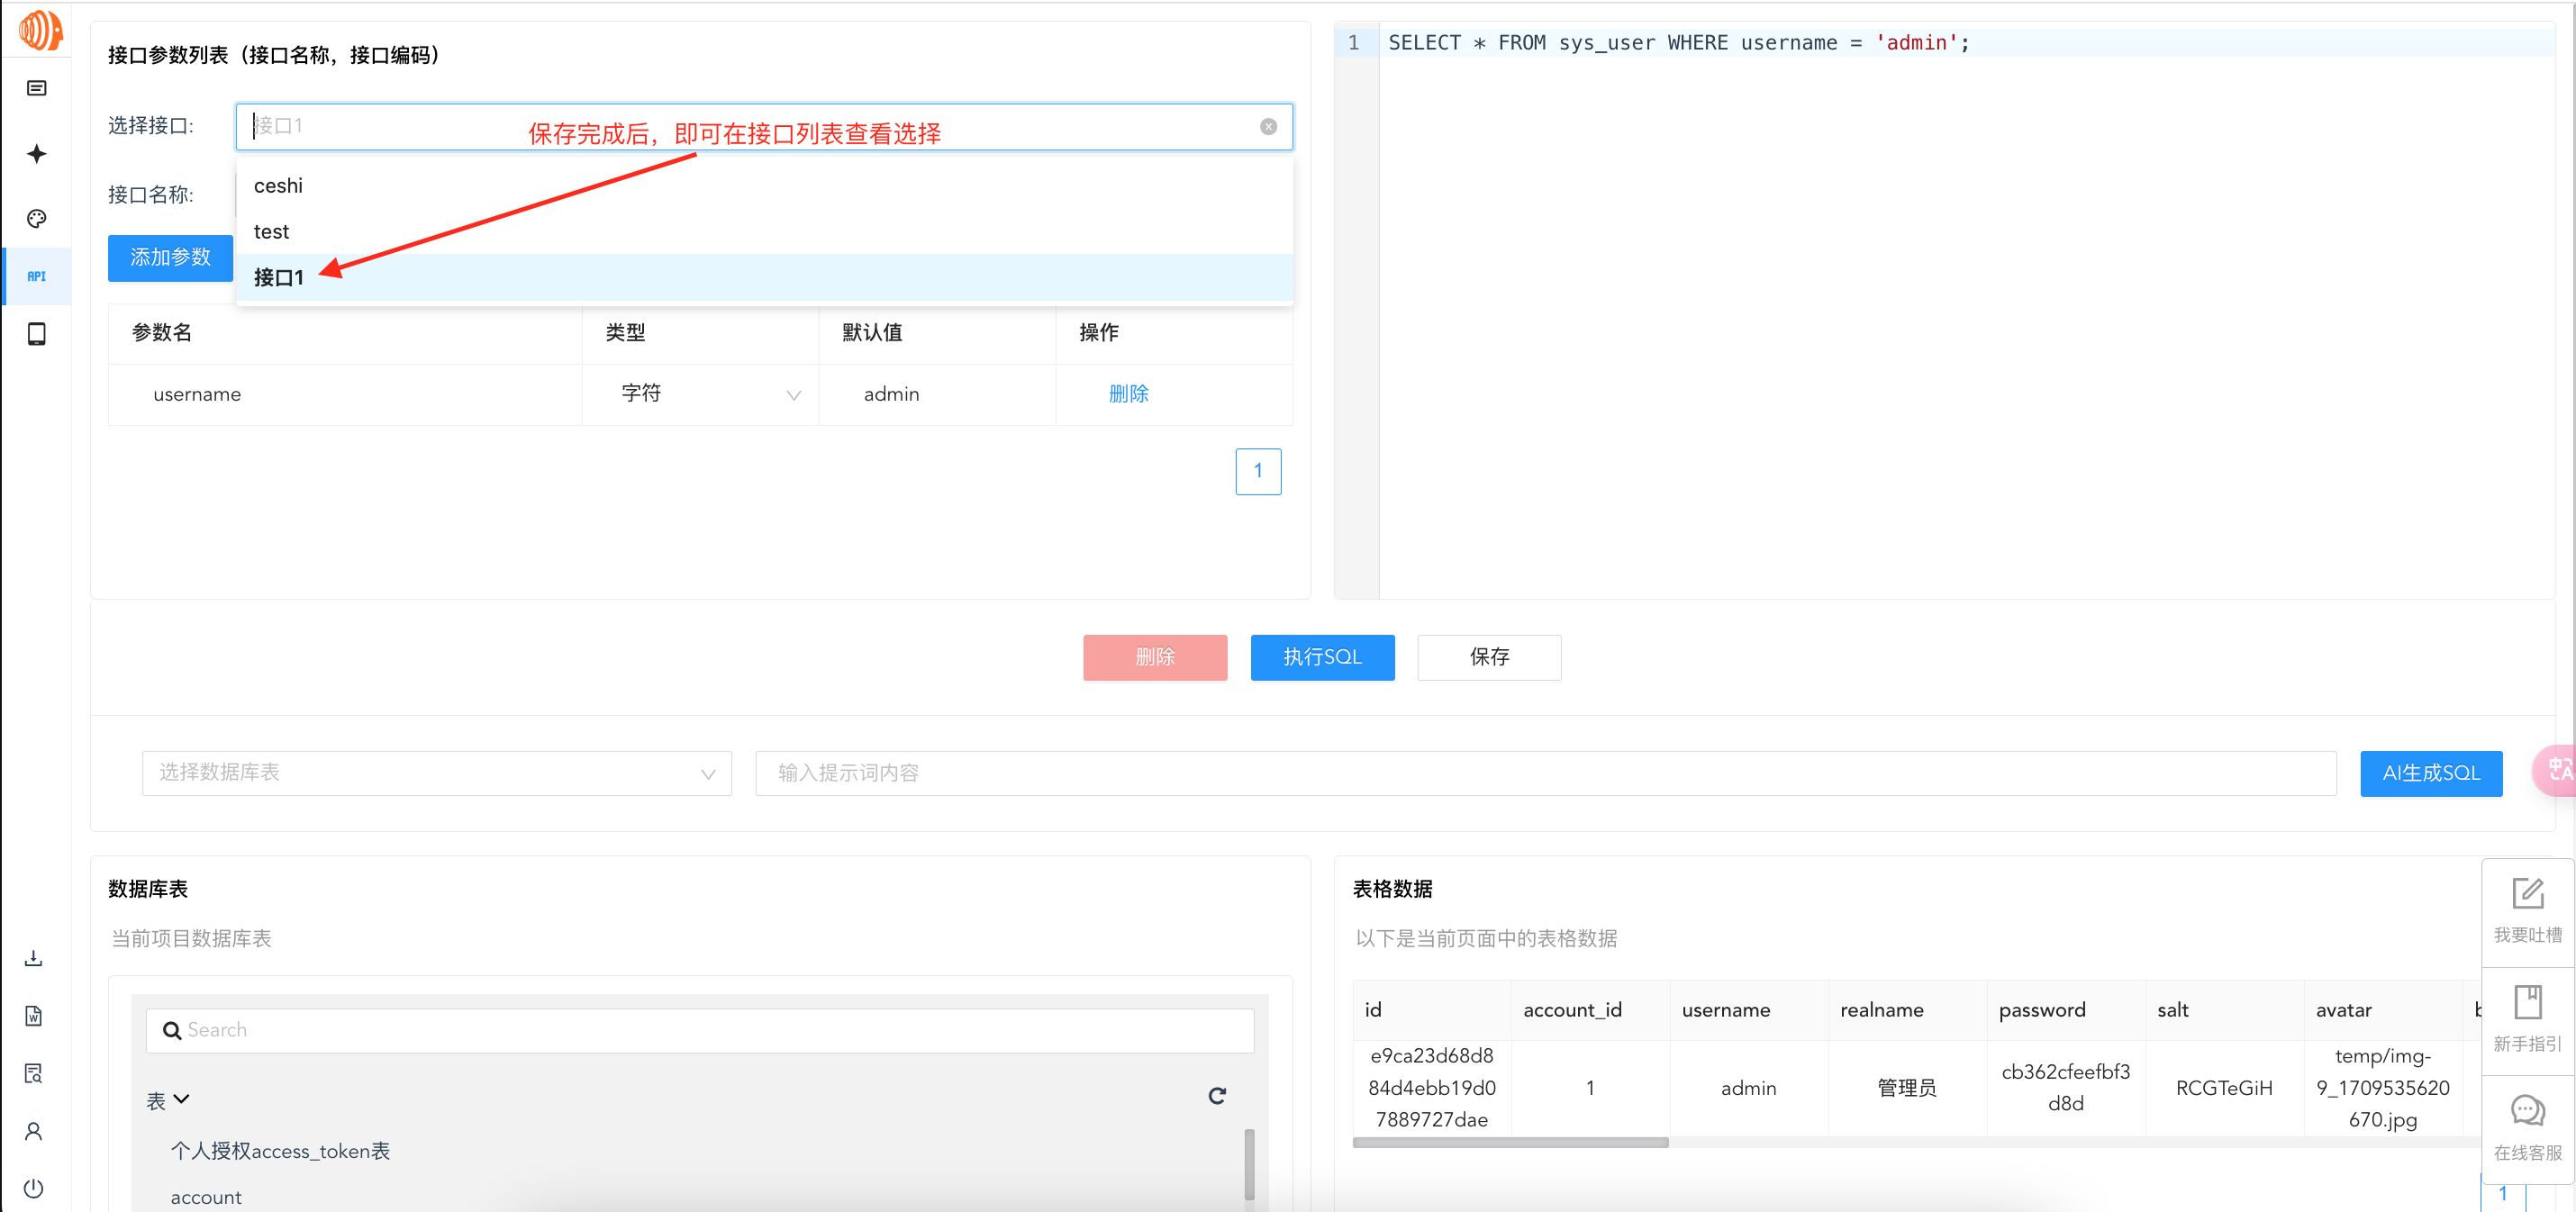Click the sparkle AI sidebar icon
Image resolution: width=2576 pixels, height=1212 pixels.
[x=36, y=154]
